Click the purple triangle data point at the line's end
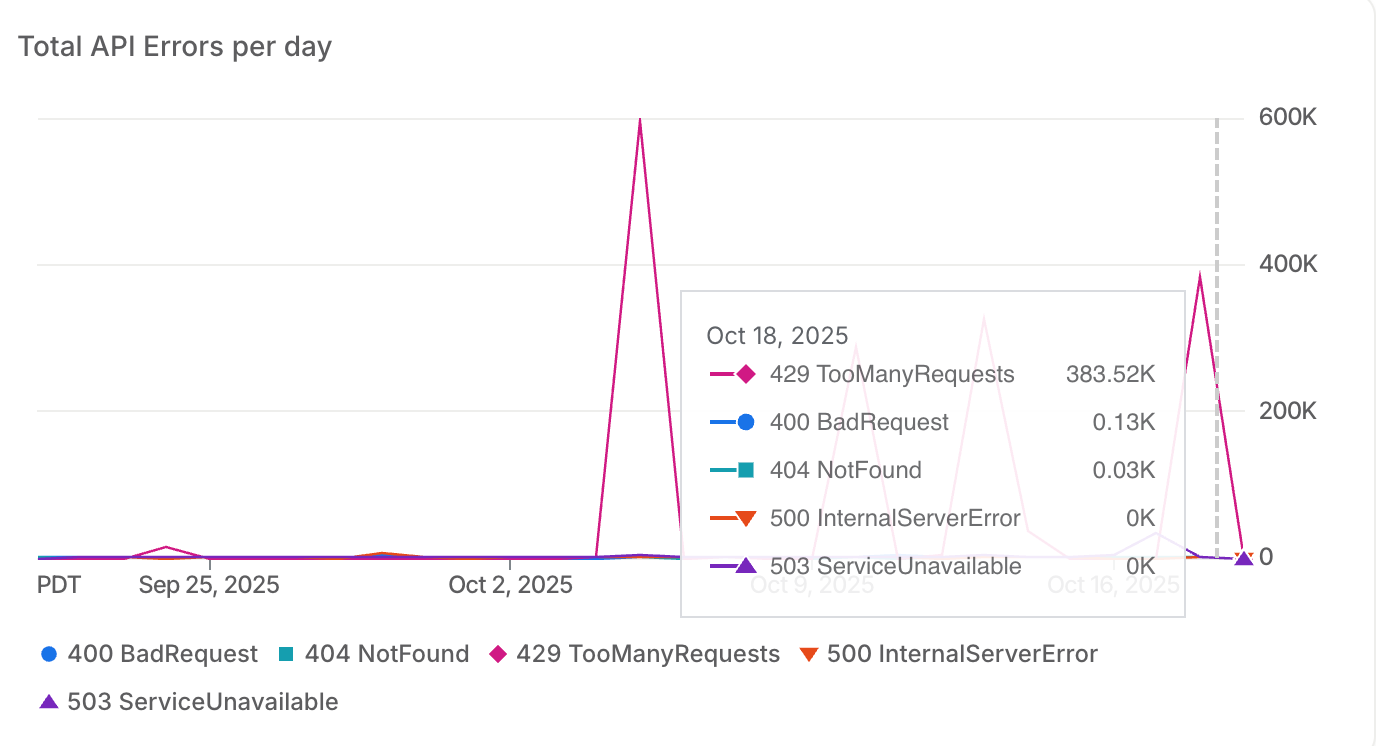The image size is (1378, 746). pyautogui.click(x=1243, y=557)
